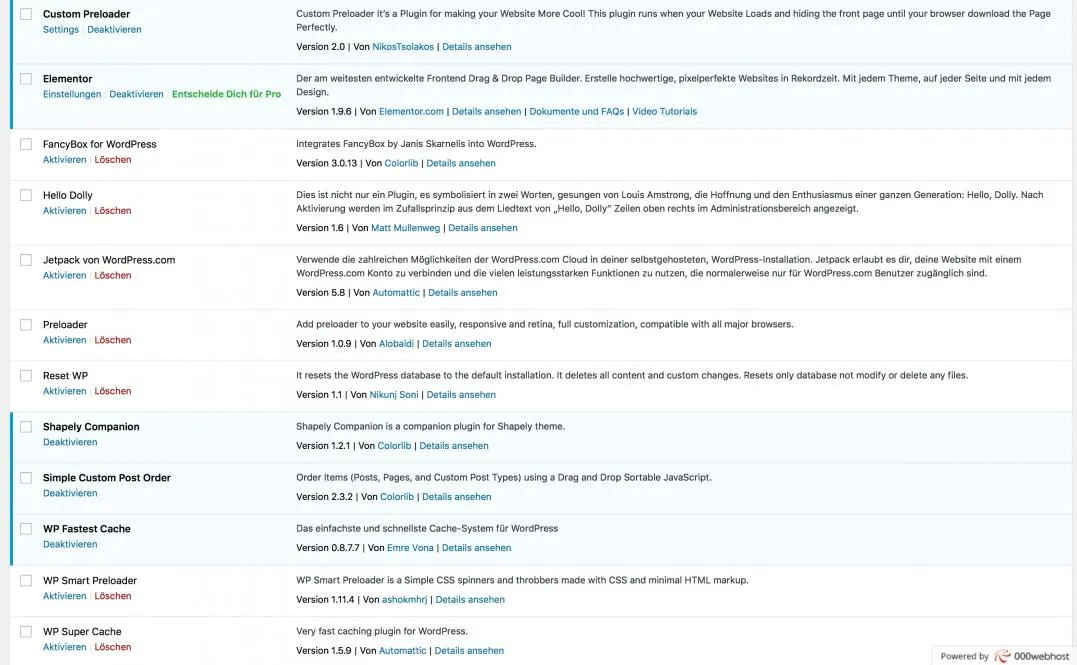Image resolution: width=1077 pixels, height=665 pixels.
Task: View details for Simple Custom Post Order
Action: coord(457,497)
